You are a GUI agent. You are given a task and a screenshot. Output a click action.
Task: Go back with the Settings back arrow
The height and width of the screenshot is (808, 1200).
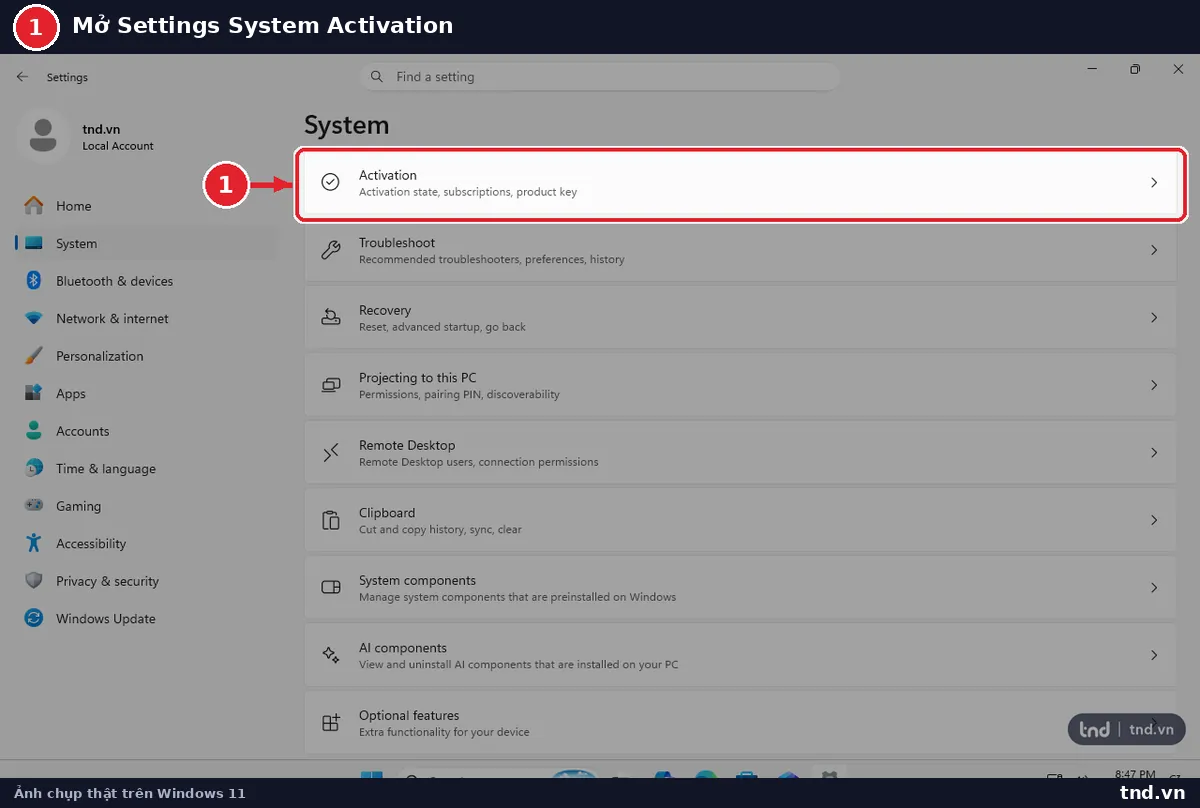[x=22, y=77]
